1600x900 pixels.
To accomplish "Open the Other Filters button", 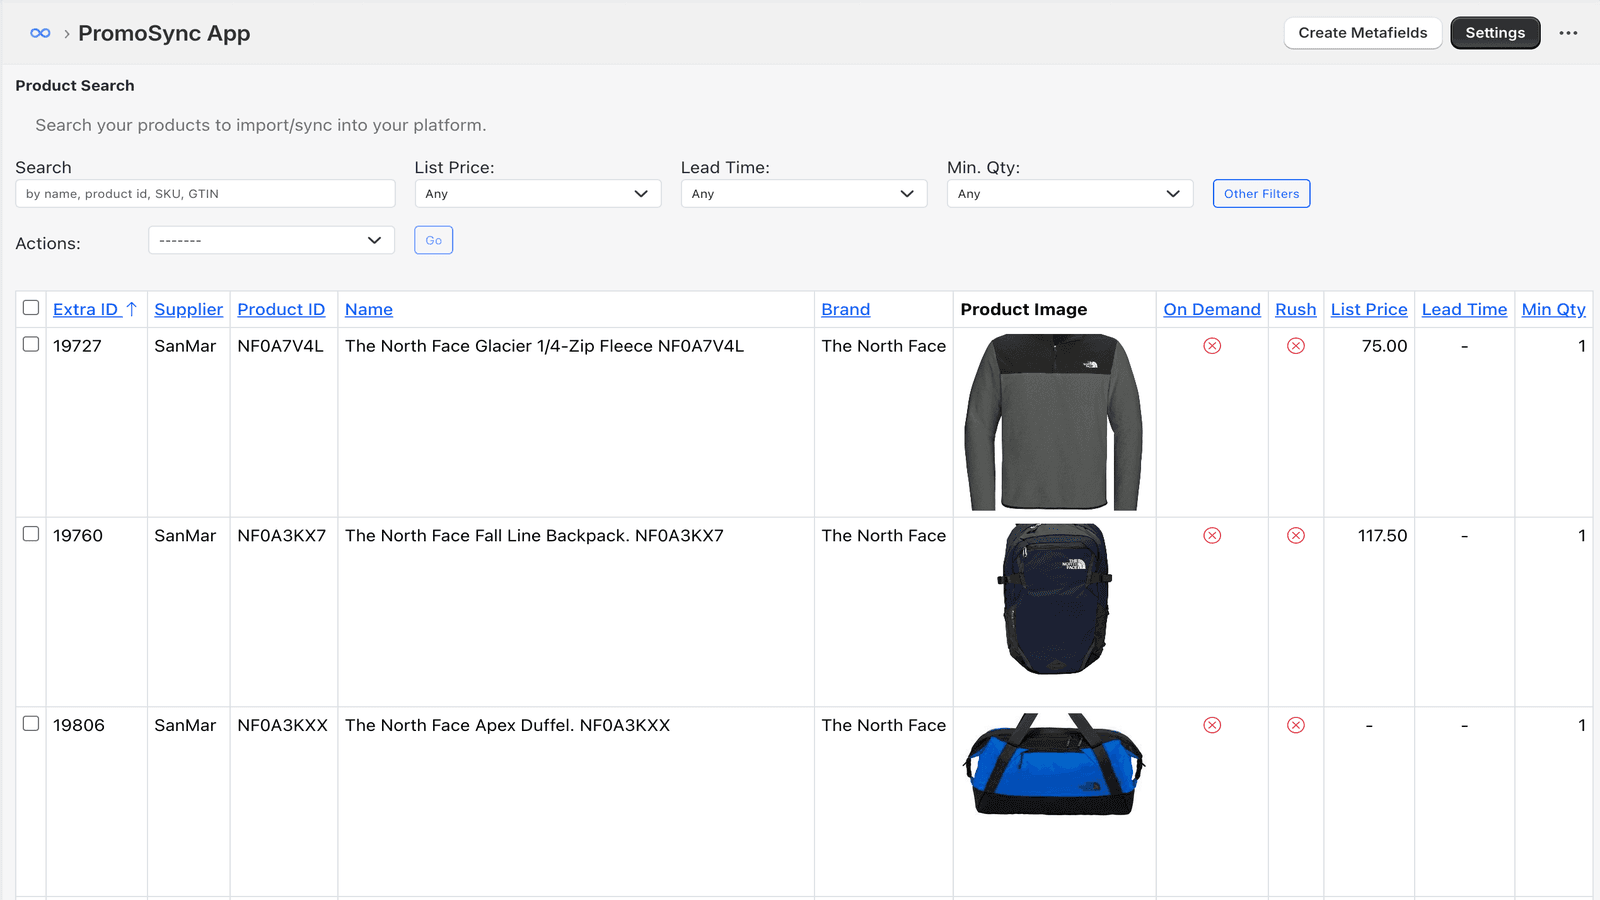I will click(x=1261, y=194).
